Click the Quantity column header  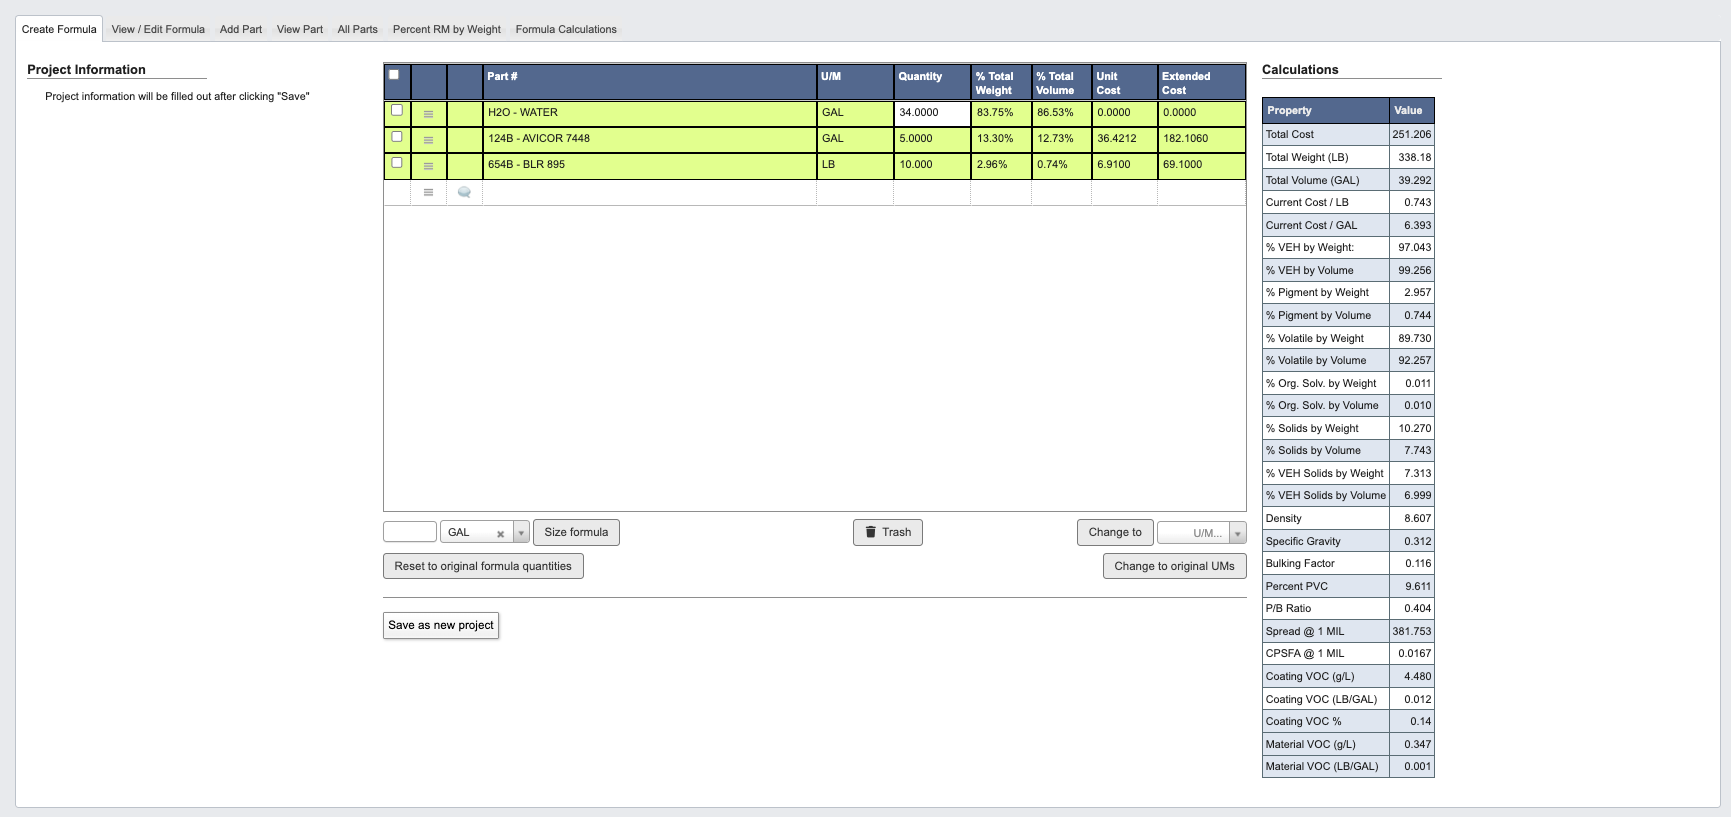(x=932, y=82)
